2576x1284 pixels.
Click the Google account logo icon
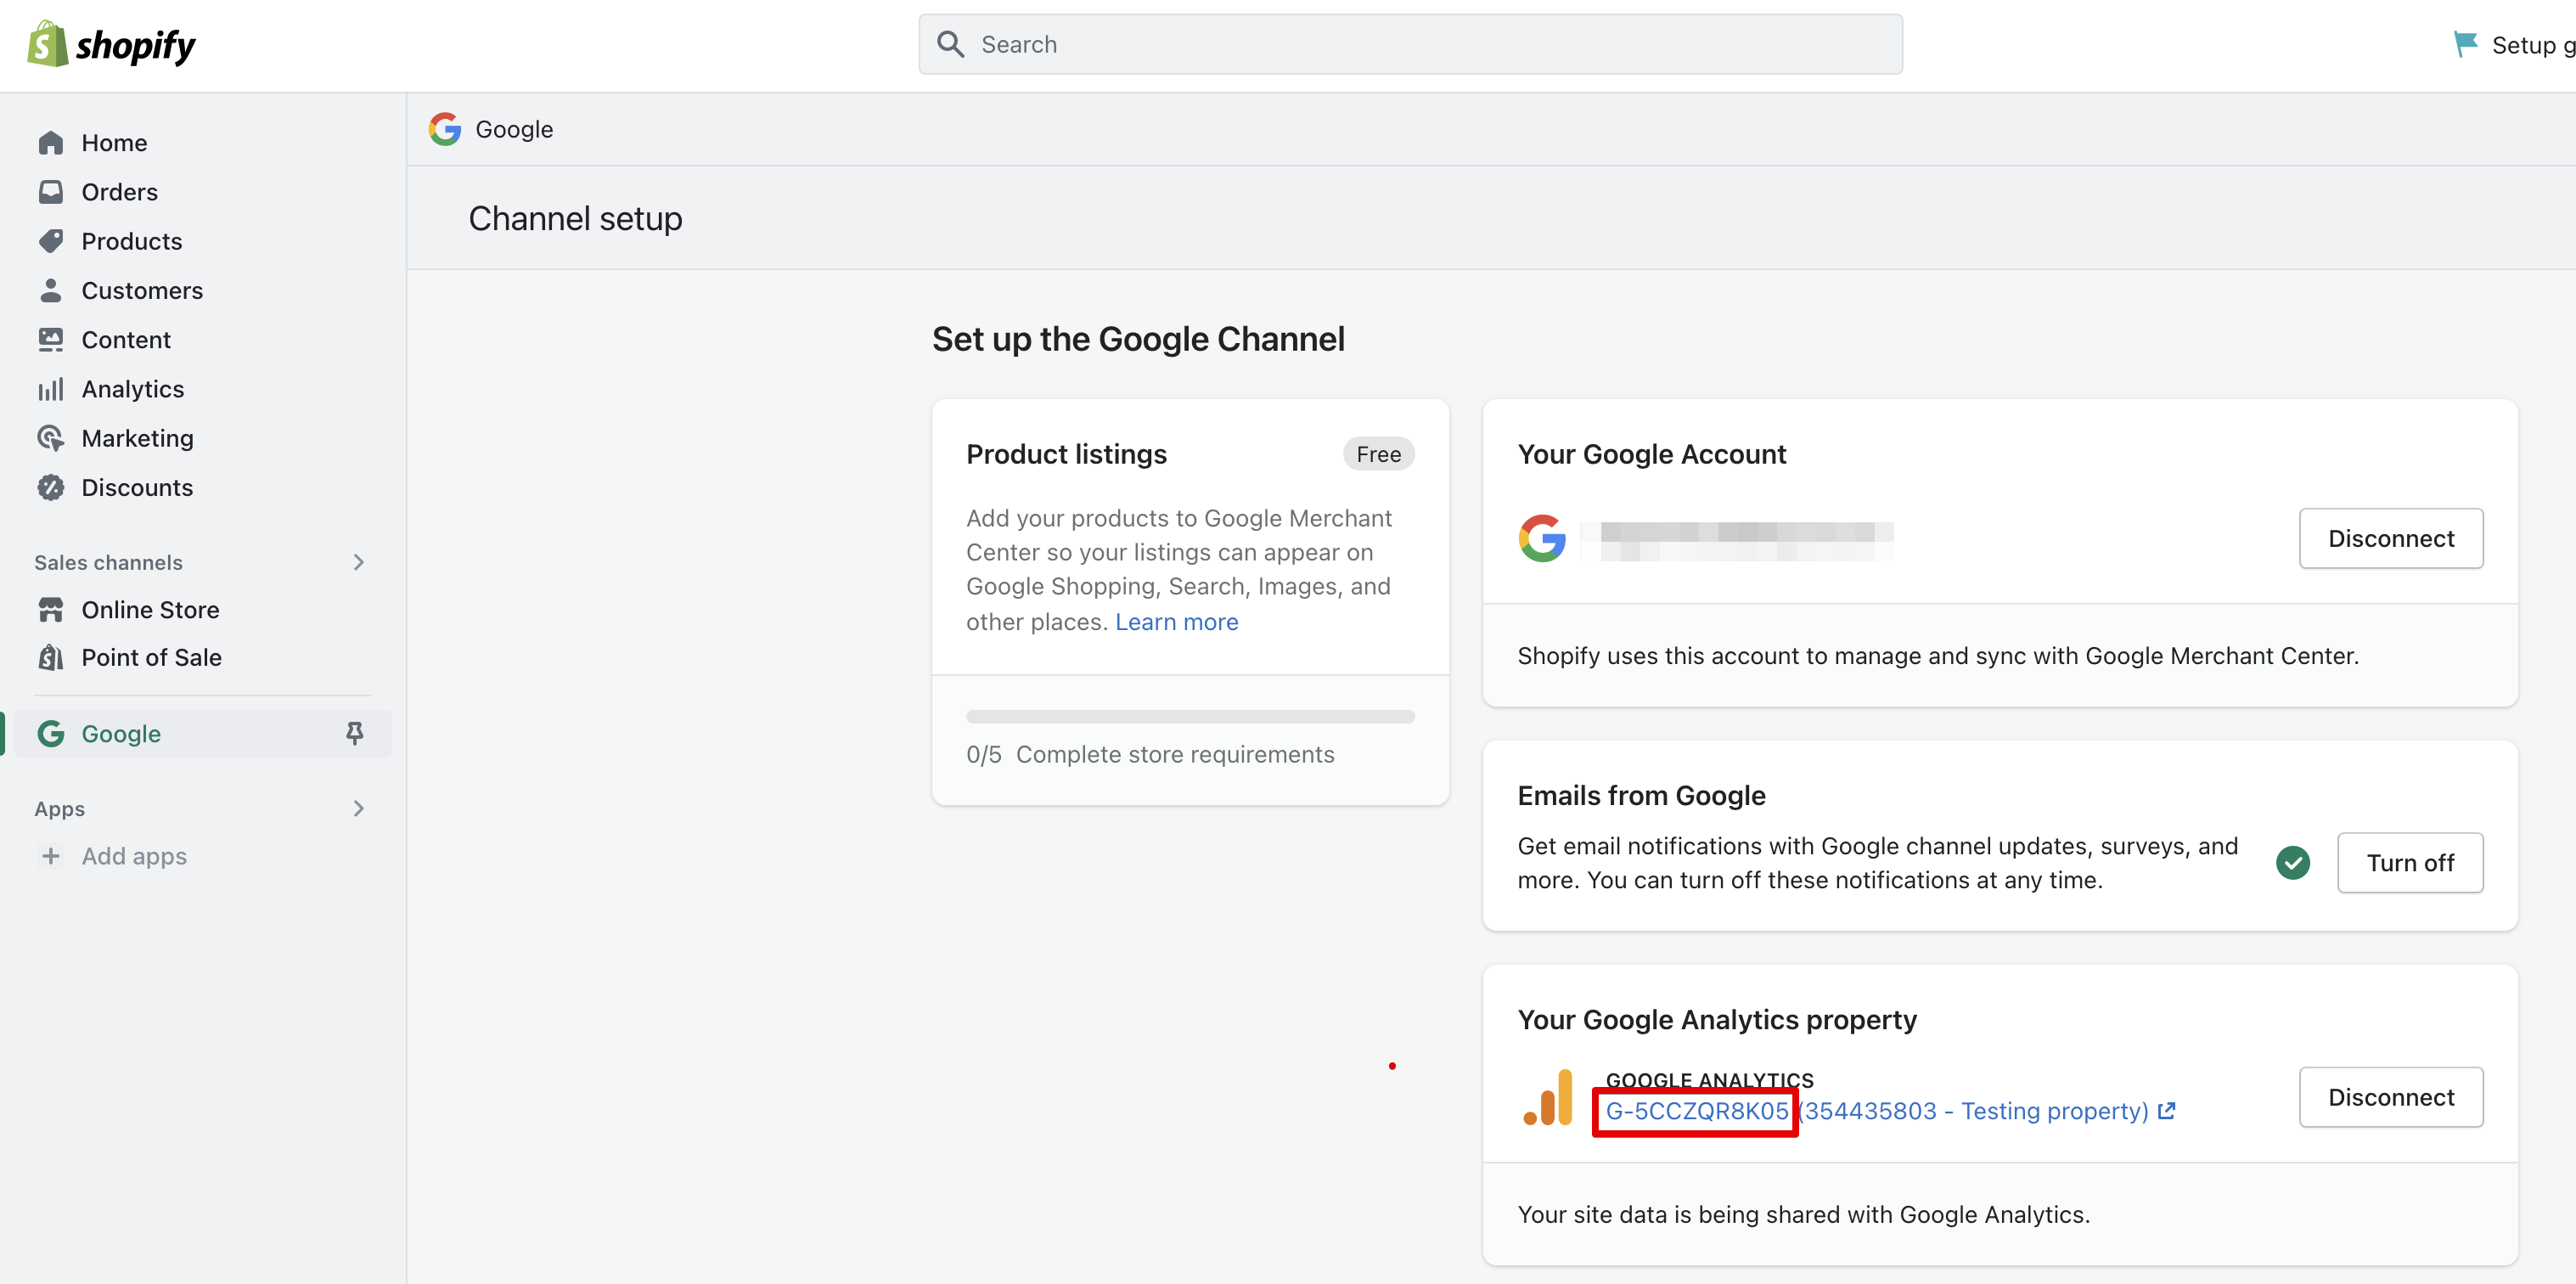tap(1542, 538)
